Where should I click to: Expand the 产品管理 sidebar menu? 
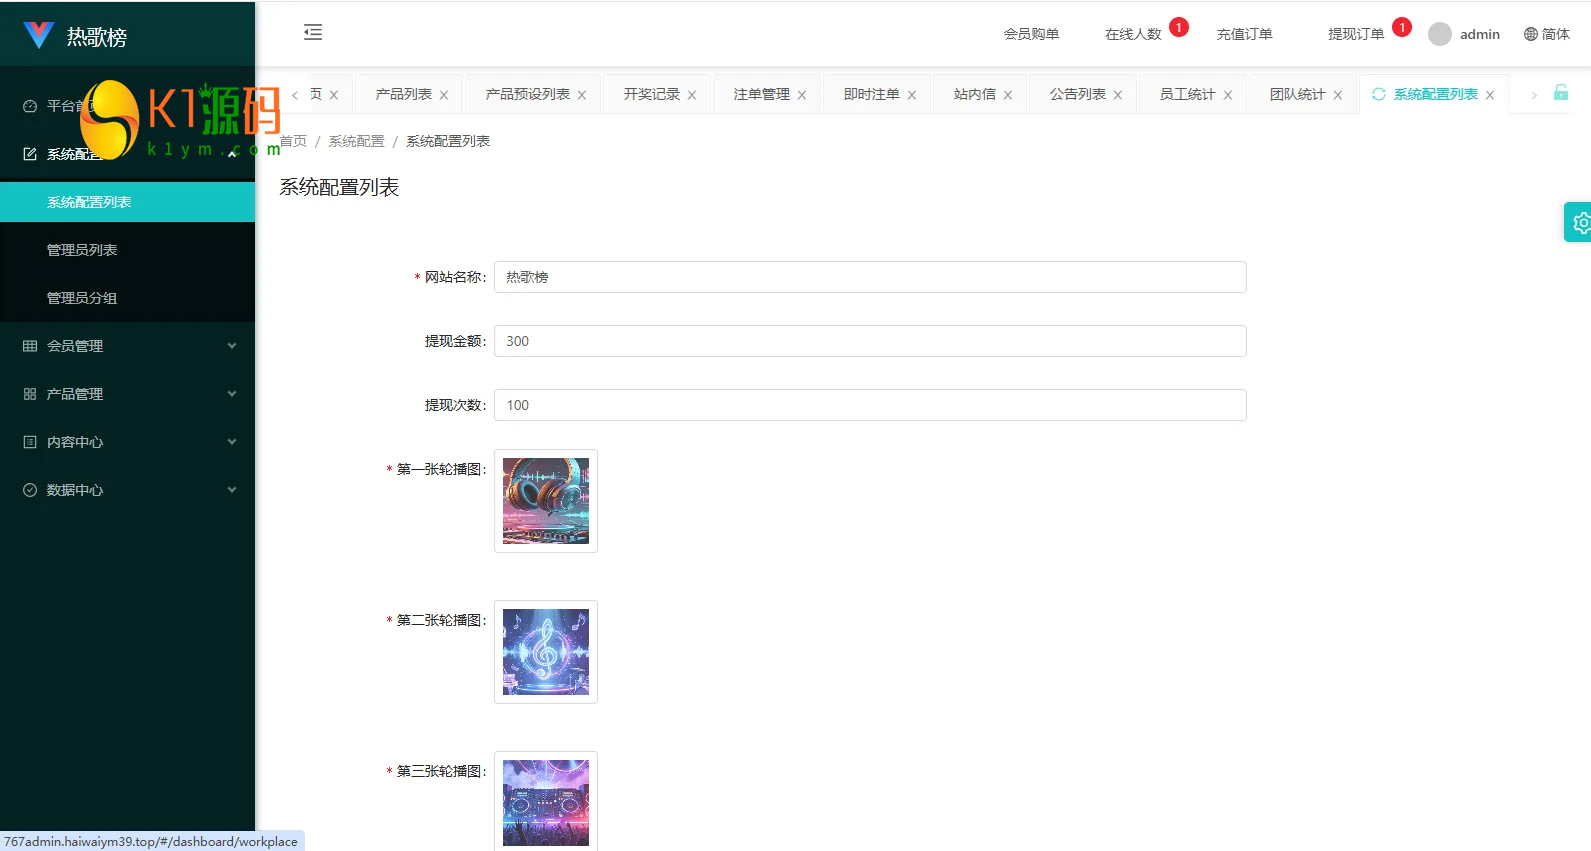coord(127,394)
